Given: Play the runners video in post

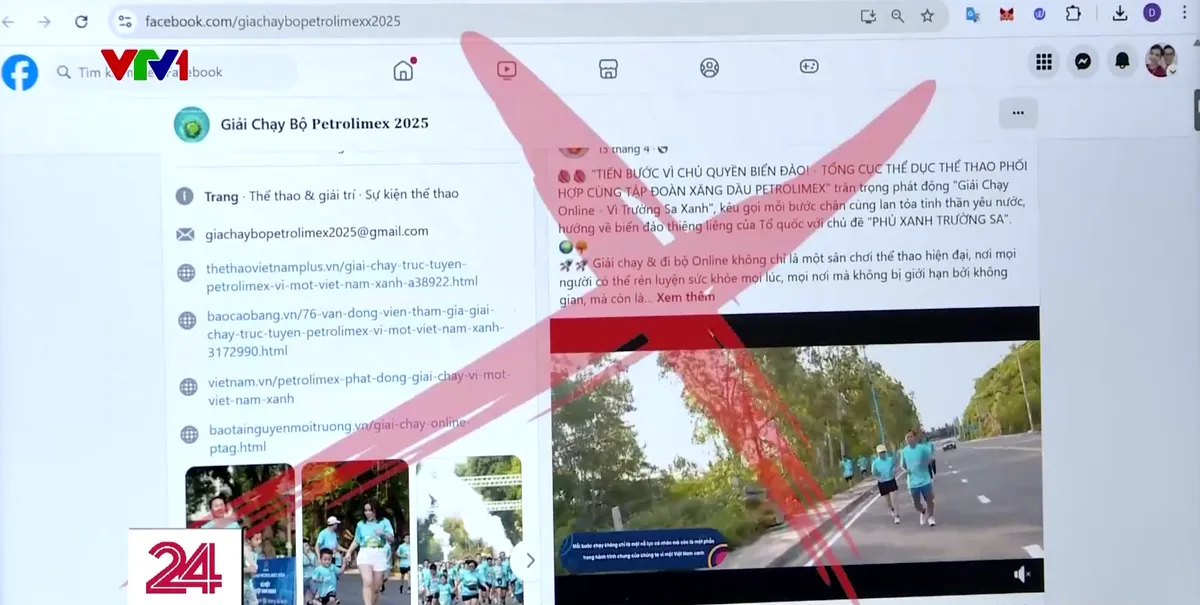Looking at the screenshot, I should pos(795,455).
